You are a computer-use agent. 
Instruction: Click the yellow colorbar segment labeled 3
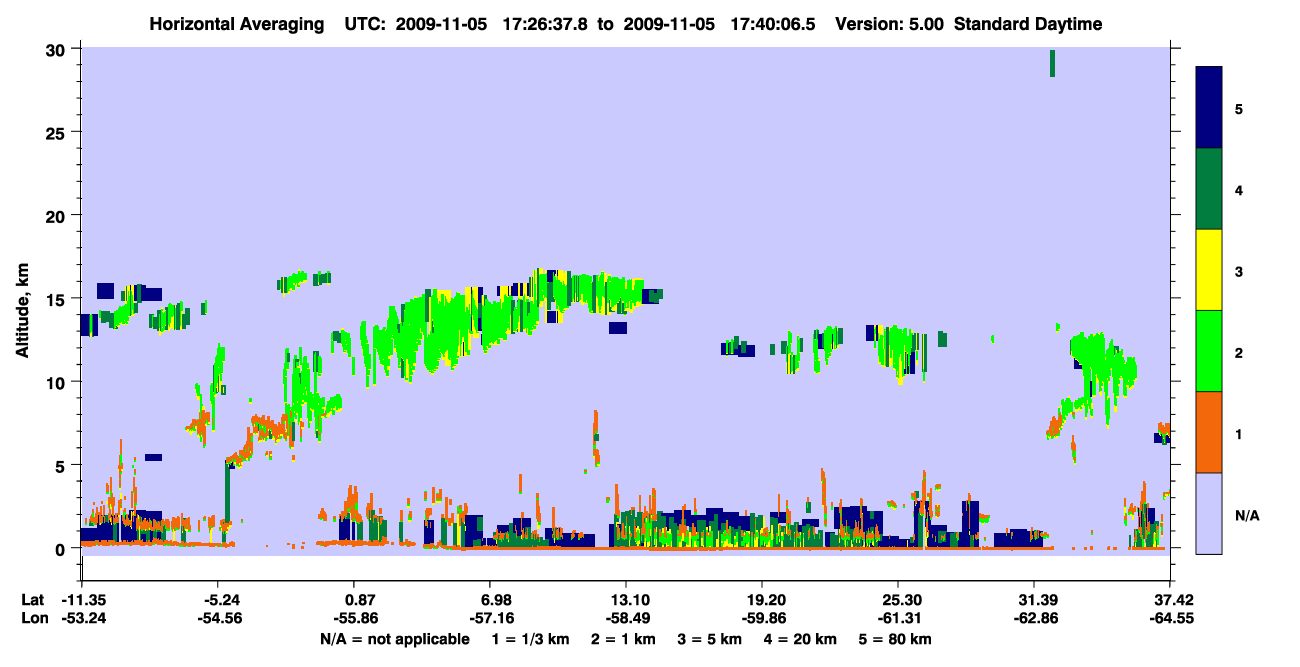click(1209, 270)
